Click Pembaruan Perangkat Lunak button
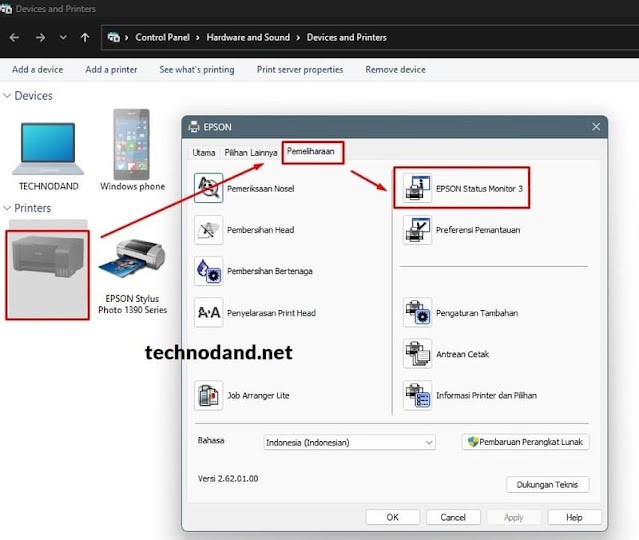639x540 pixels. tap(525, 442)
